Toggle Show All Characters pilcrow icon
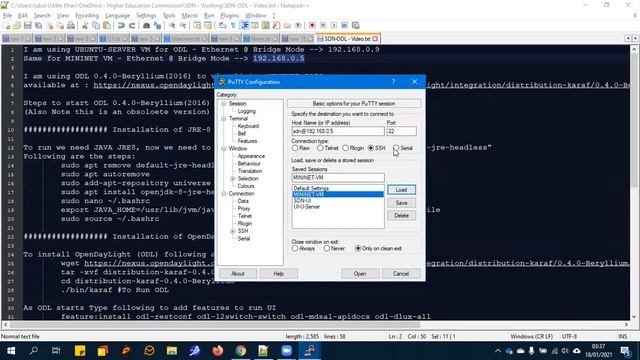 click(x=233, y=25)
